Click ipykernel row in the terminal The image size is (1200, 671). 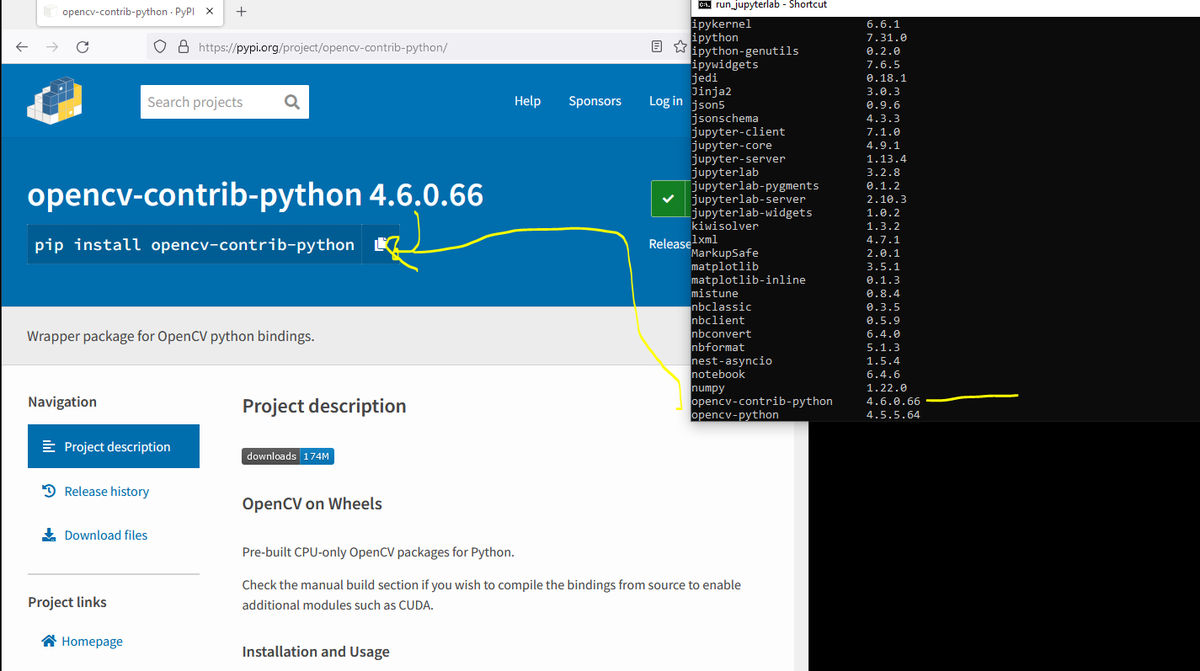pyautogui.click(x=796, y=24)
